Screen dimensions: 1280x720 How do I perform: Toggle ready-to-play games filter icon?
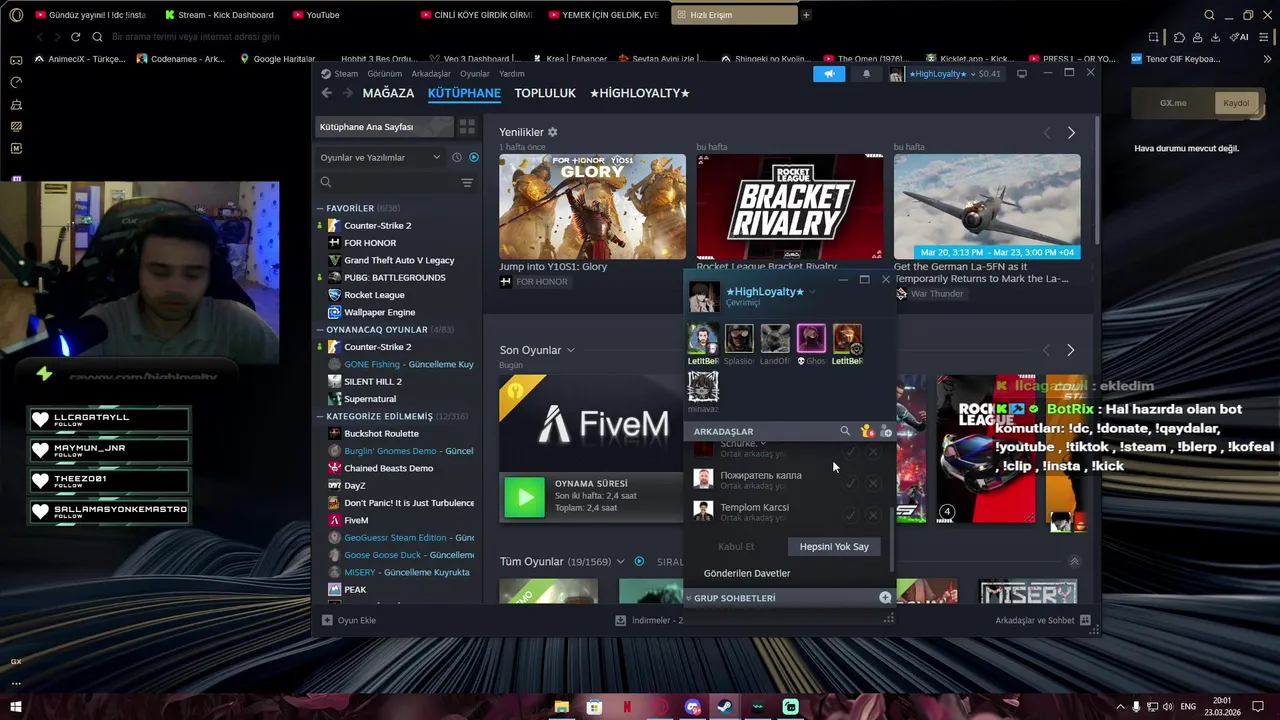pyautogui.click(x=474, y=157)
